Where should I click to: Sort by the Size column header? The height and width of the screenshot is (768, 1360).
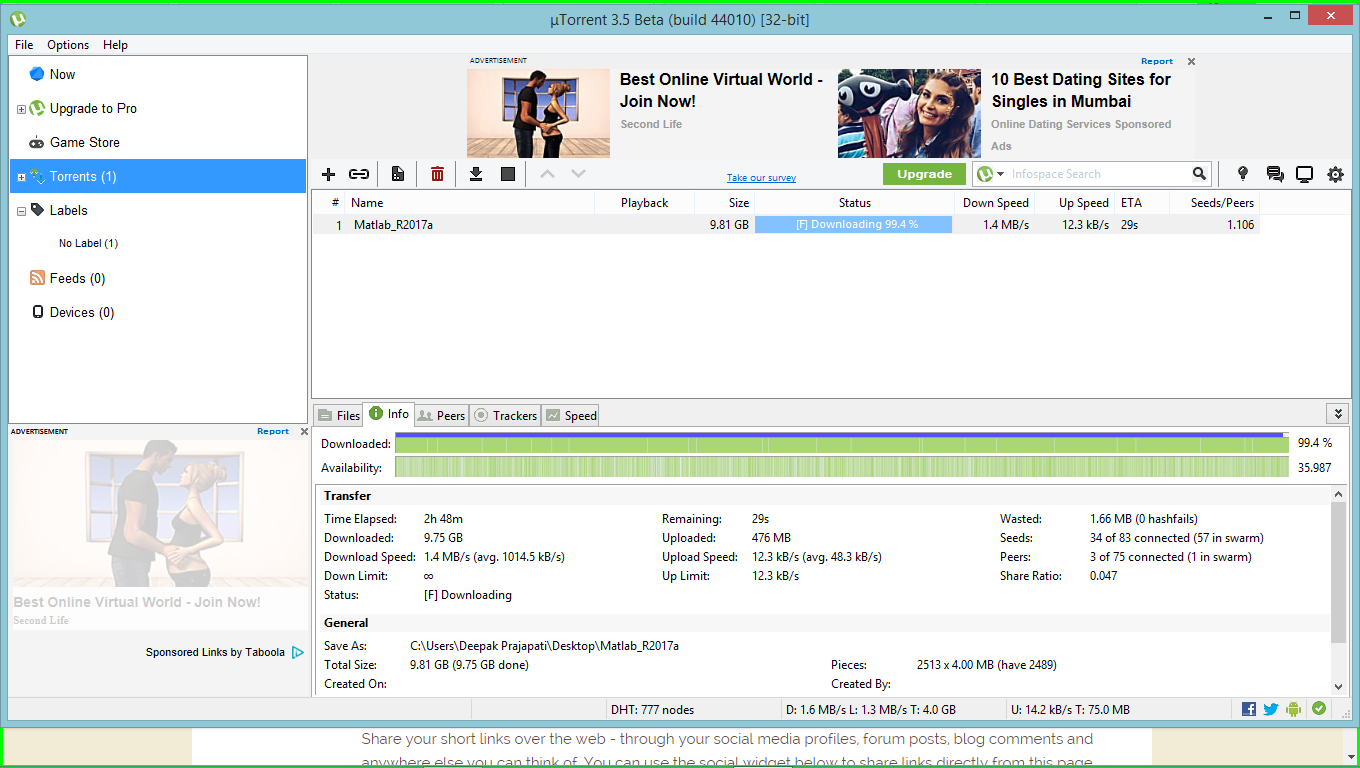point(724,203)
